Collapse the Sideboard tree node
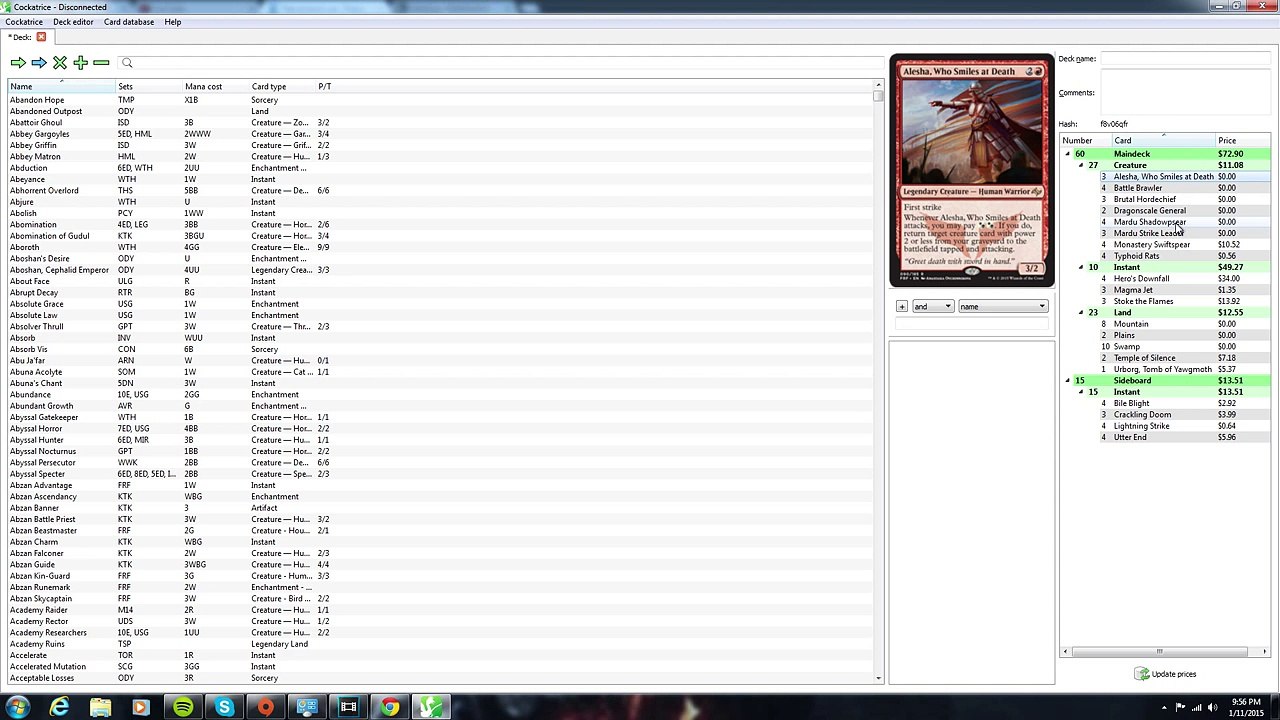This screenshot has width=1280, height=720. click(1067, 381)
